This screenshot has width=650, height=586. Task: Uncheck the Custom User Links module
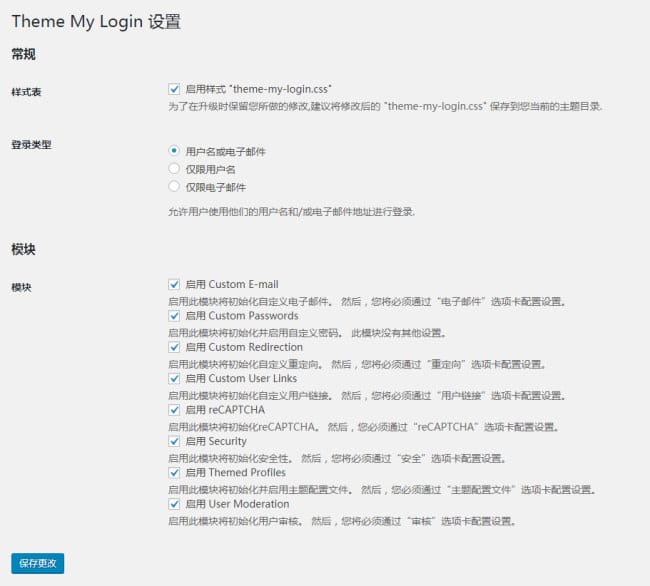point(174,378)
